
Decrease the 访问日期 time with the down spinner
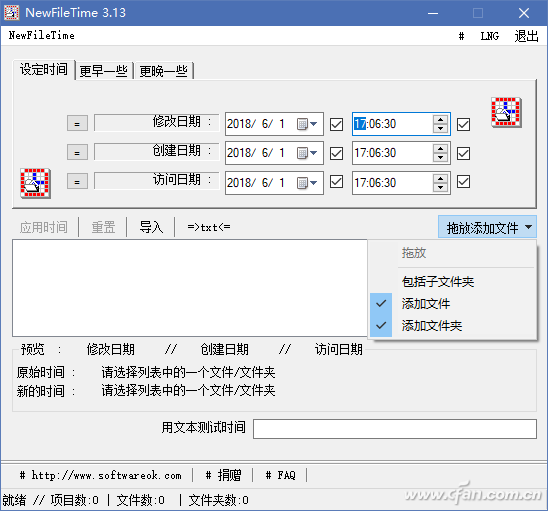[440, 187]
